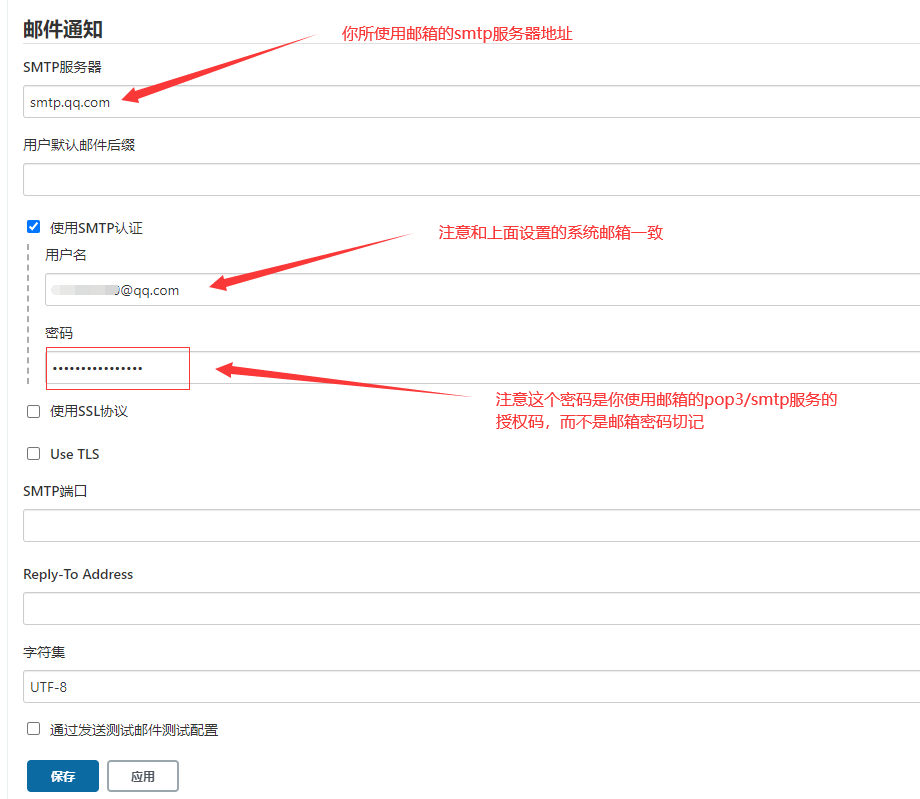Click into the SMTP端口 input field
920x799 pixels.
pyautogui.click(x=470, y=526)
